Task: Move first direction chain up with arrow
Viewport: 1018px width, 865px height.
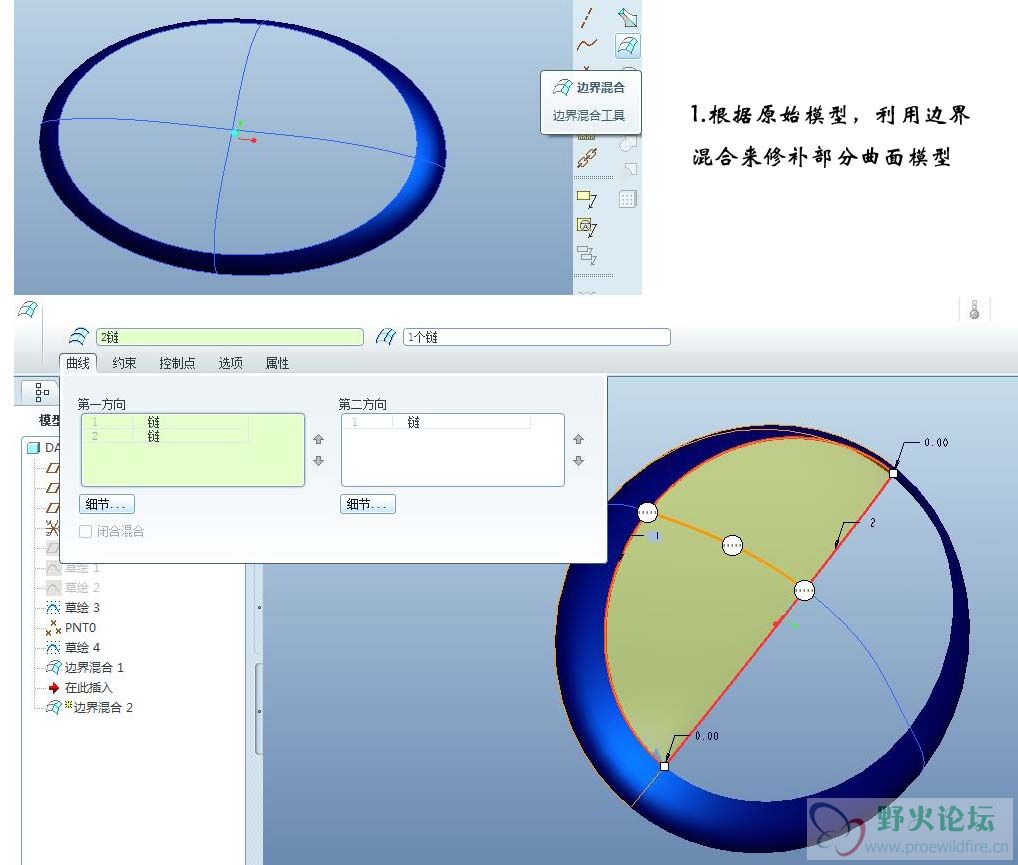Action: (x=318, y=440)
